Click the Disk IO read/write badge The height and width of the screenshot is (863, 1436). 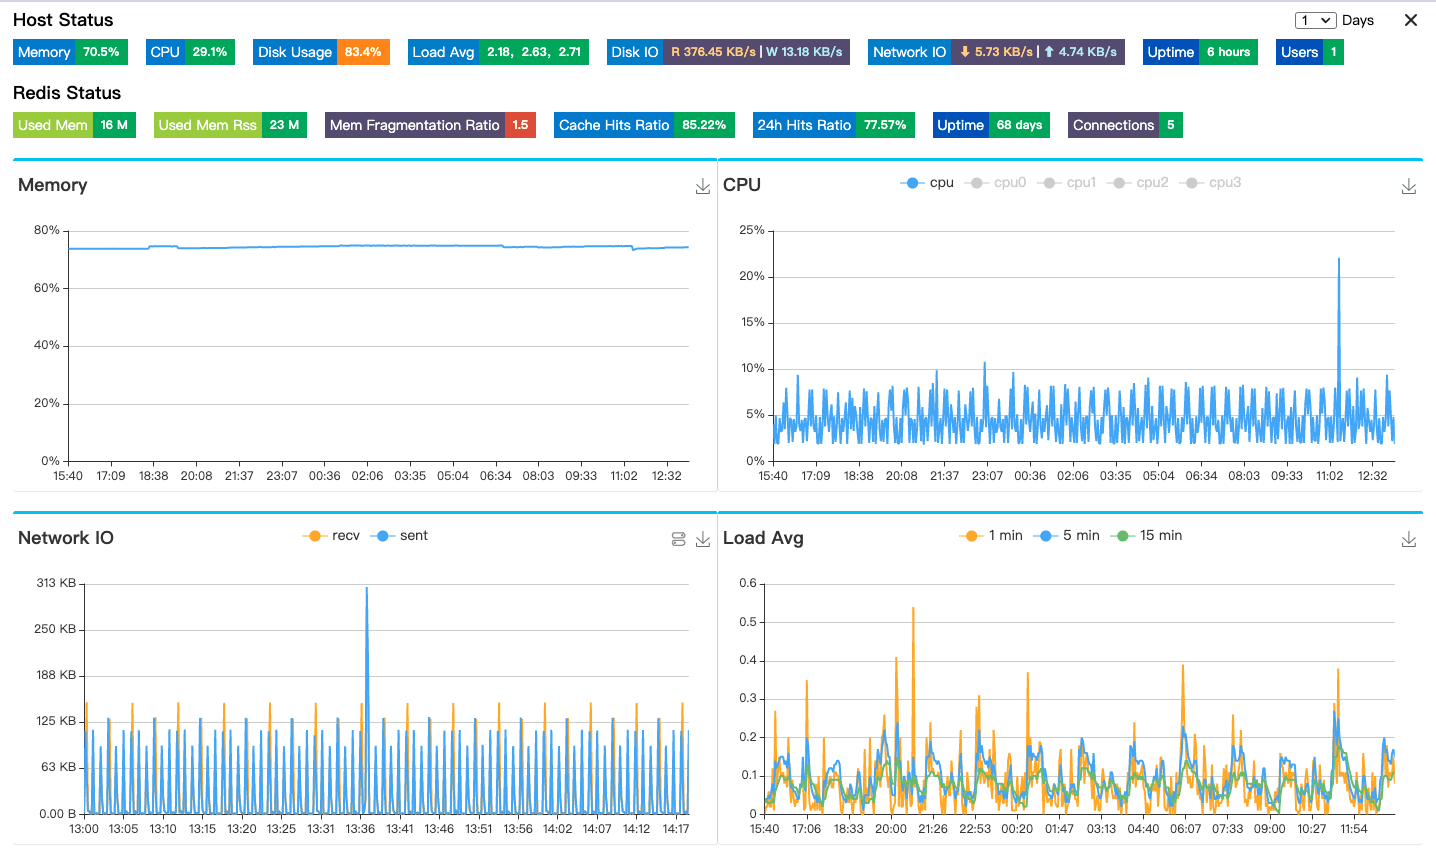728,52
